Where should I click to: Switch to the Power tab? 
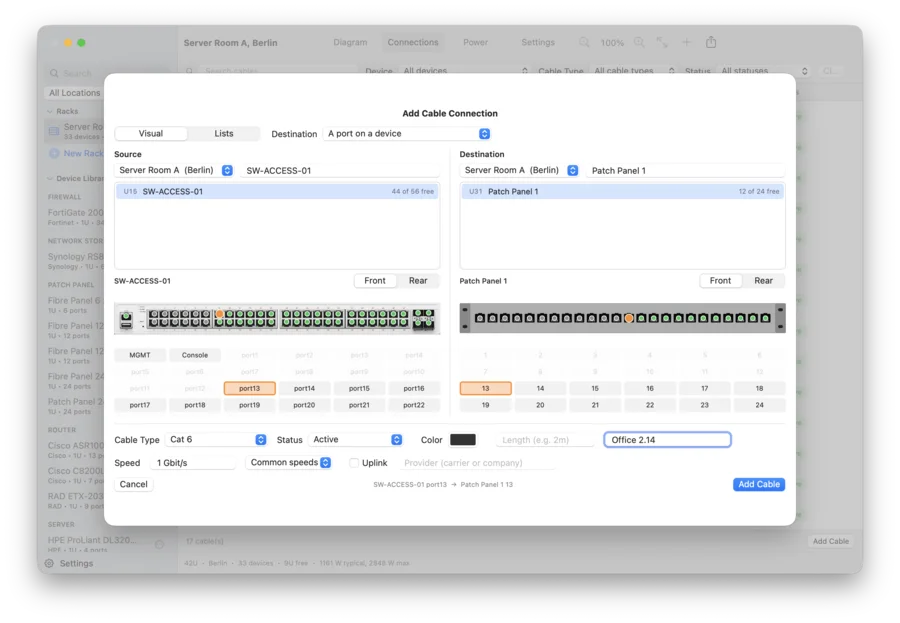[x=475, y=42]
